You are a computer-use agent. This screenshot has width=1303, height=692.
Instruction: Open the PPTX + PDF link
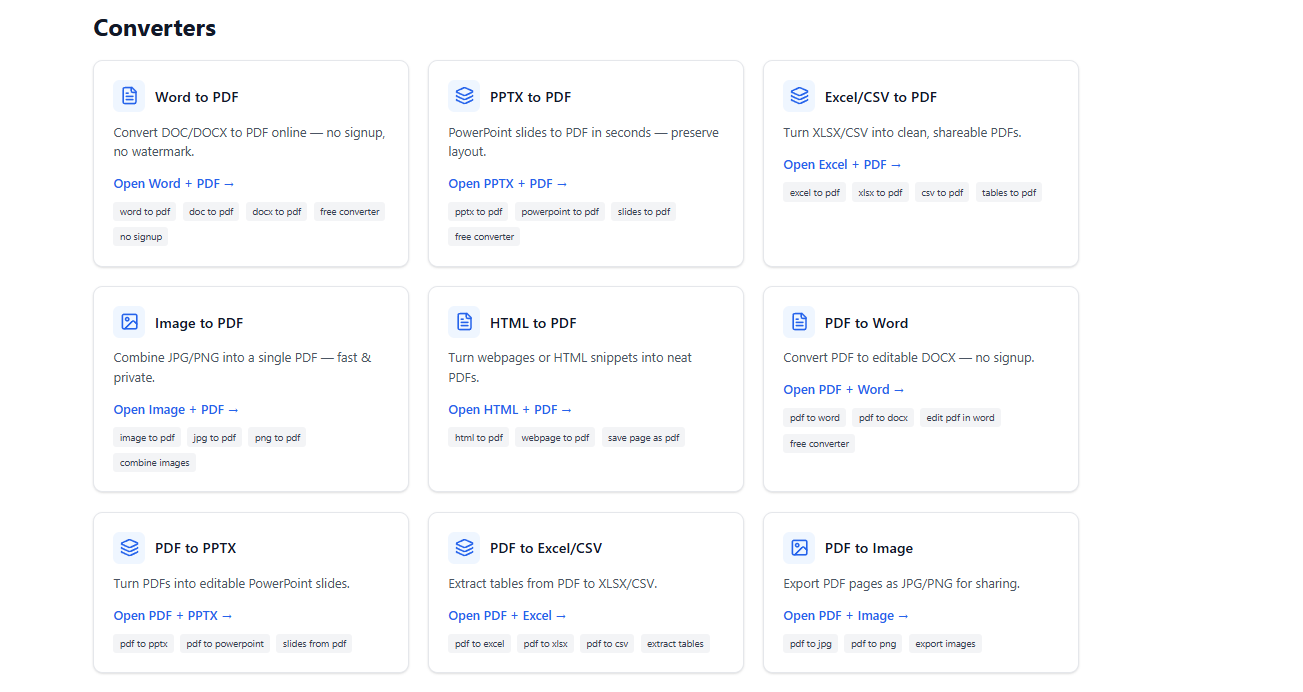click(x=508, y=184)
